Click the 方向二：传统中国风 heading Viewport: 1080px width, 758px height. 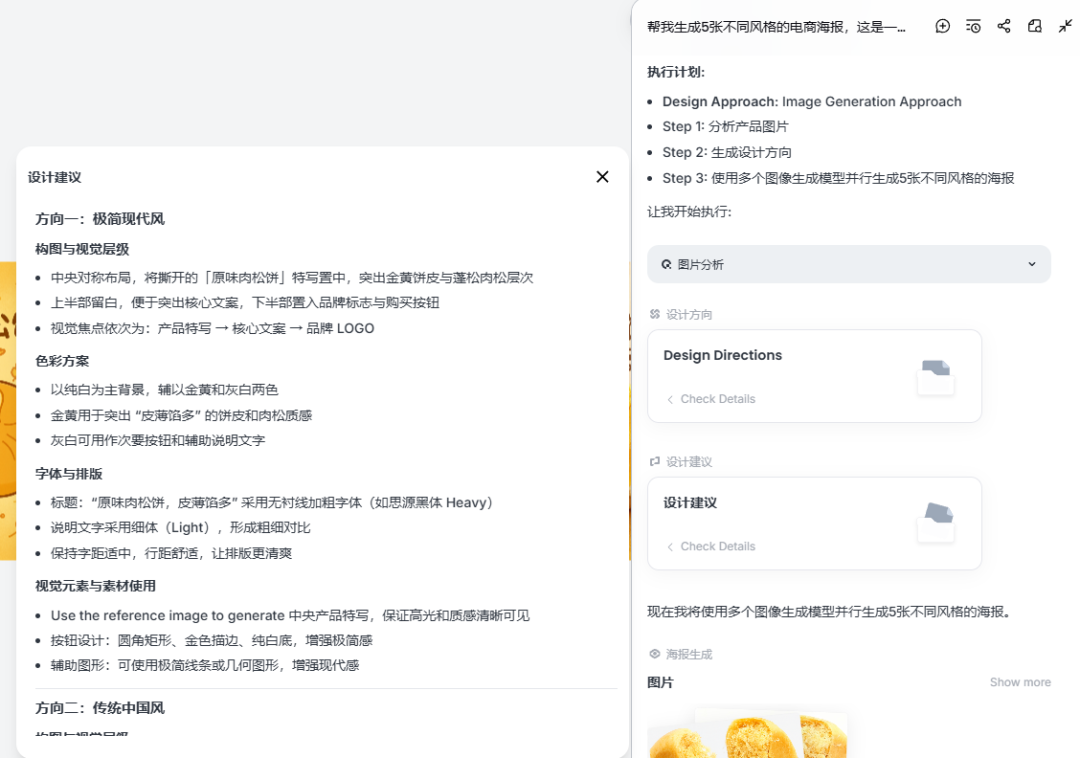coord(100,708)
